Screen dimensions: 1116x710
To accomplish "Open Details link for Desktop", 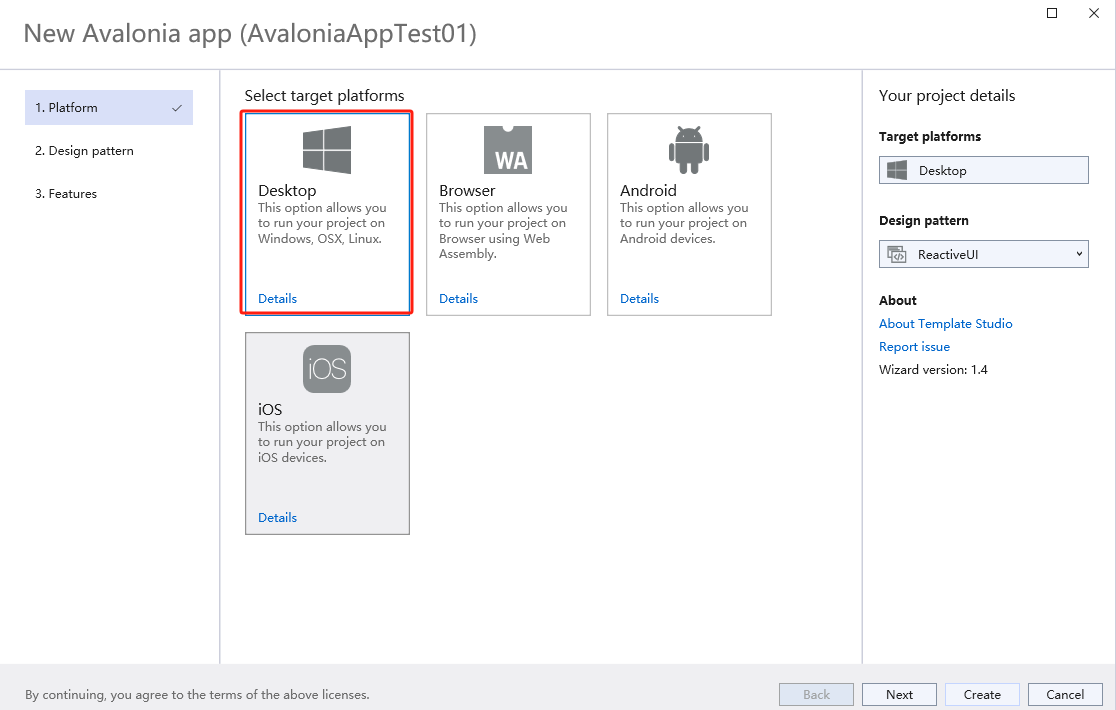I will [x=278, y=299].
